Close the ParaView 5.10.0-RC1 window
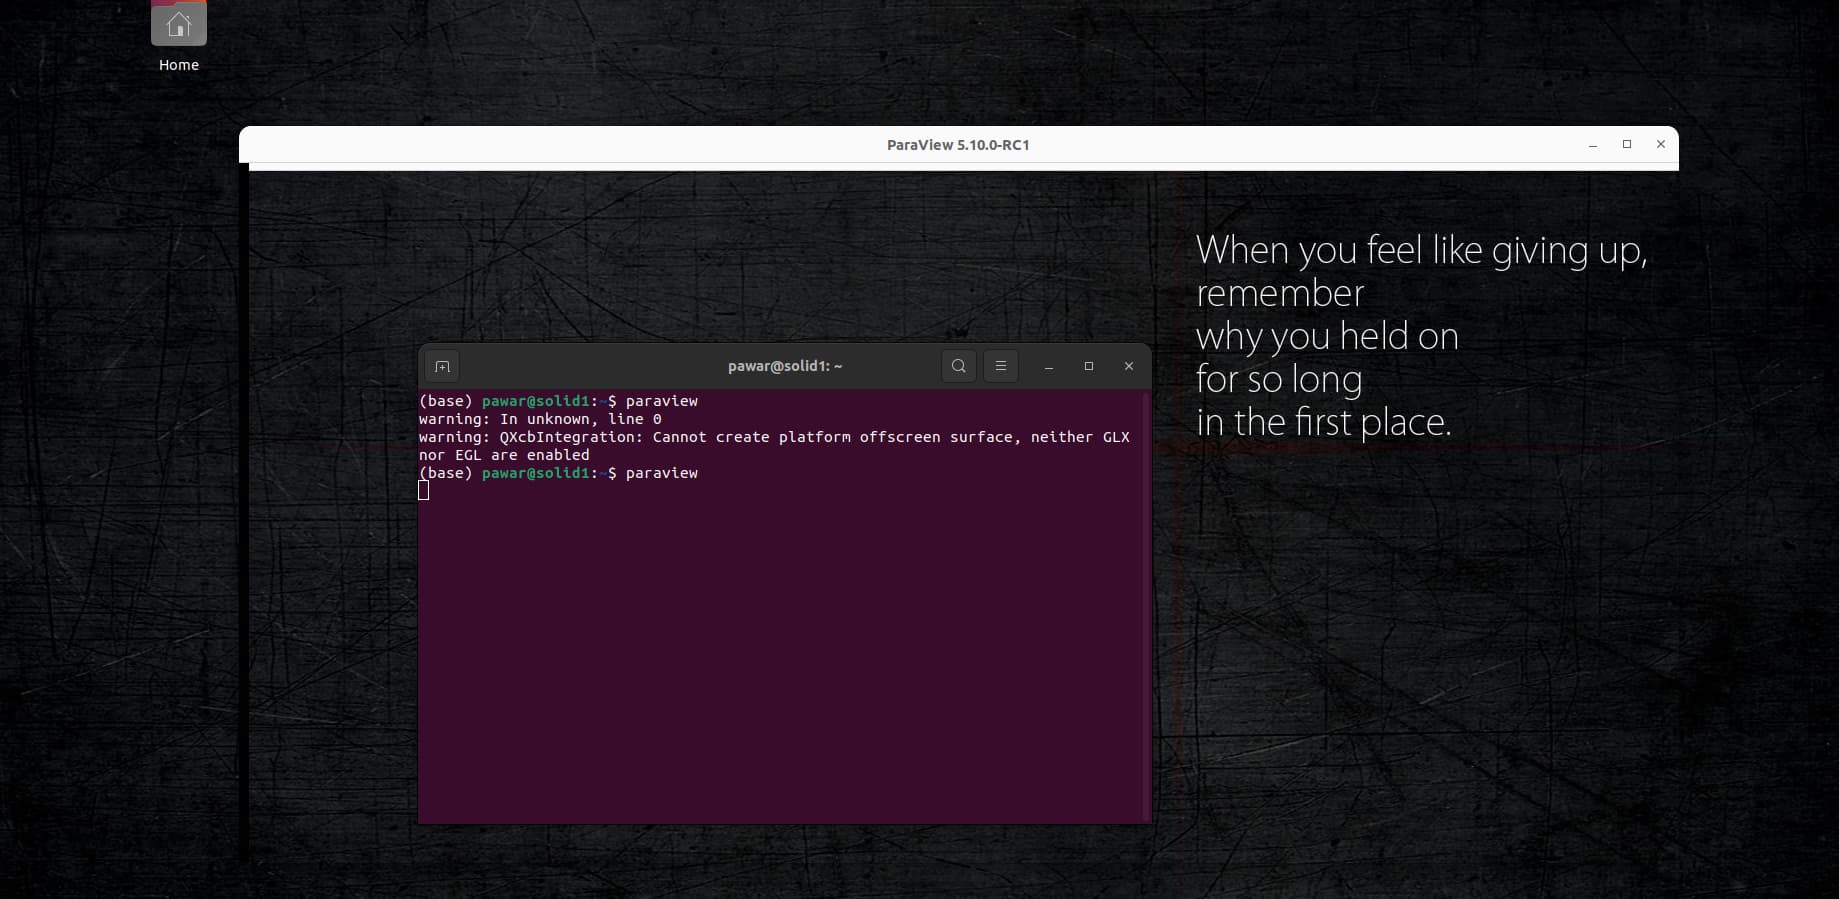 coord(1661,144)
